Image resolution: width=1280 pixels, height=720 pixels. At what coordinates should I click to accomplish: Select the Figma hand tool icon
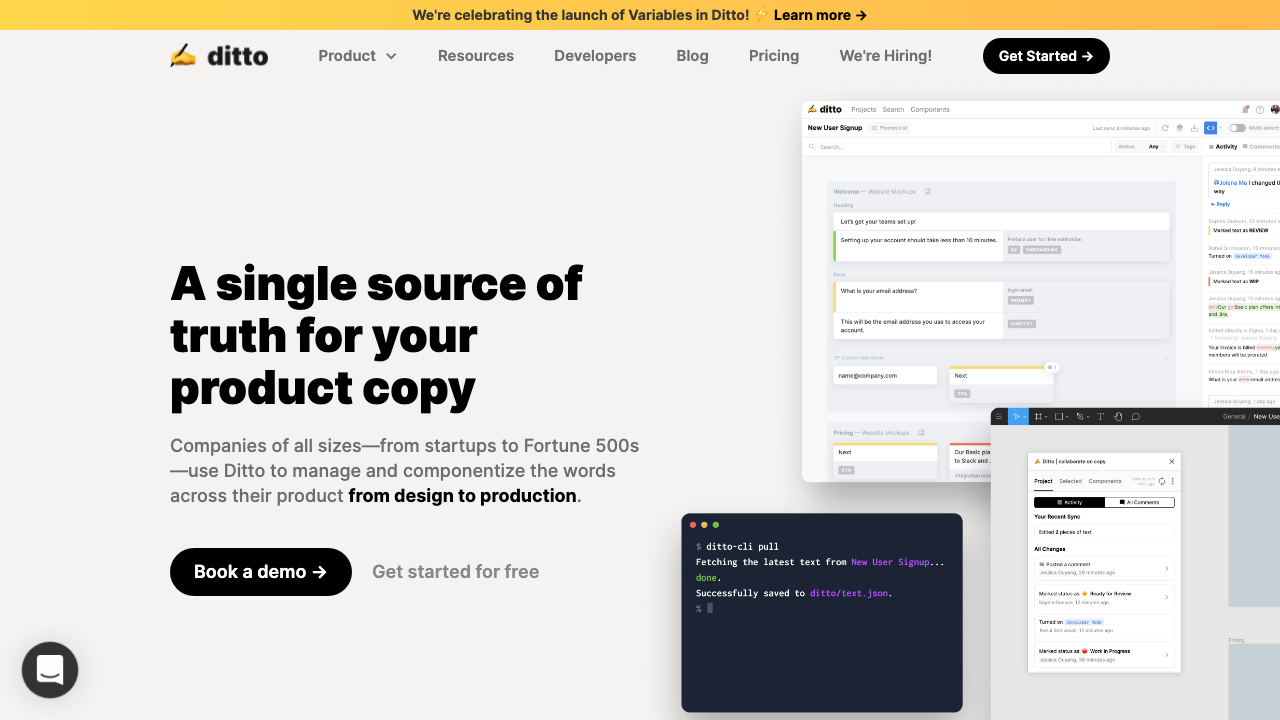[1118, 417]
